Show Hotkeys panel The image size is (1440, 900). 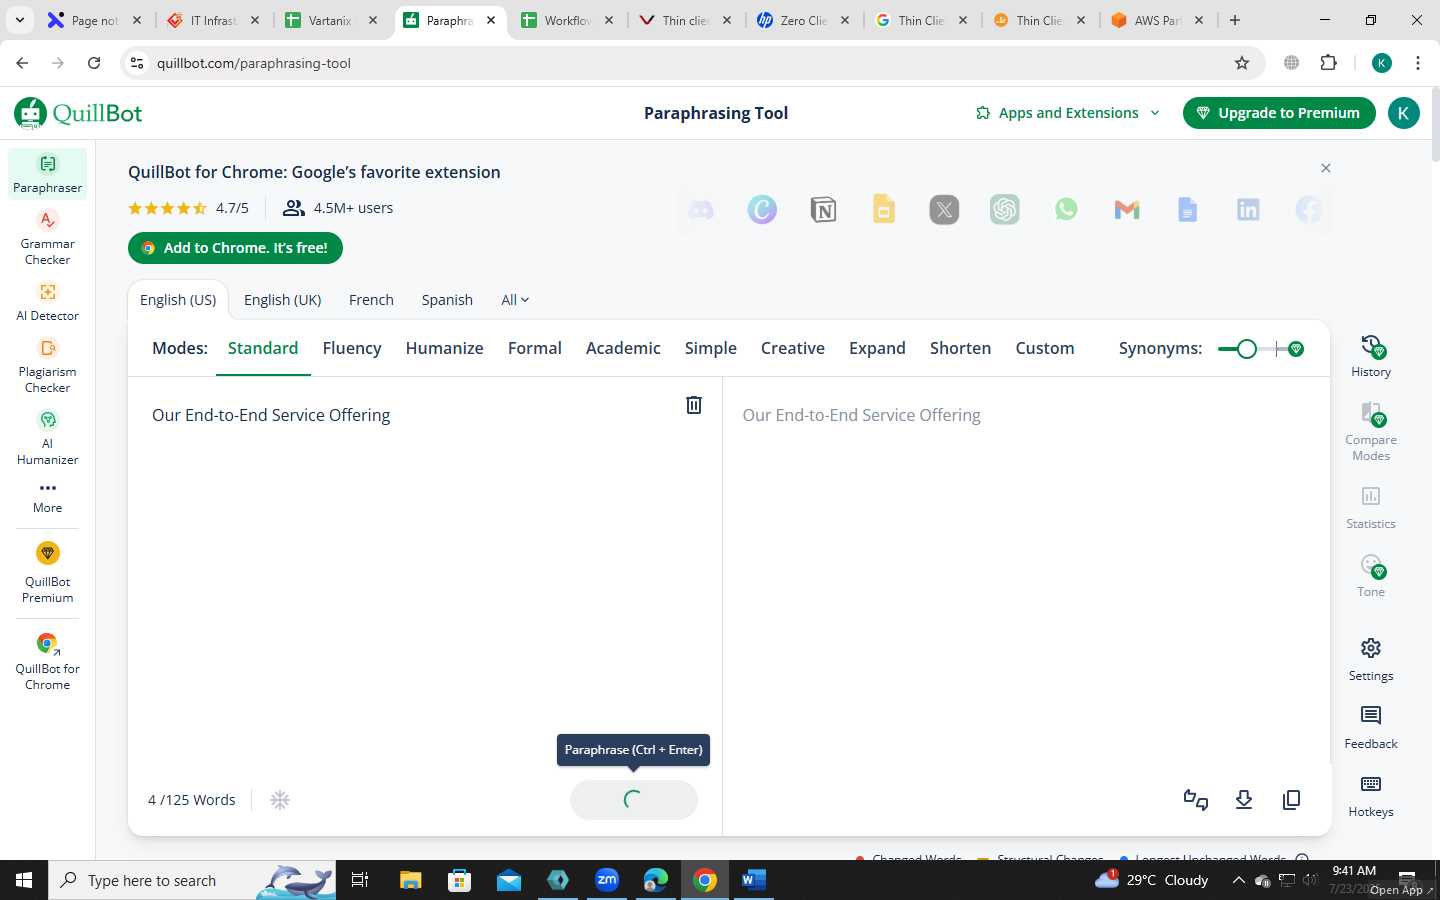1371,795
